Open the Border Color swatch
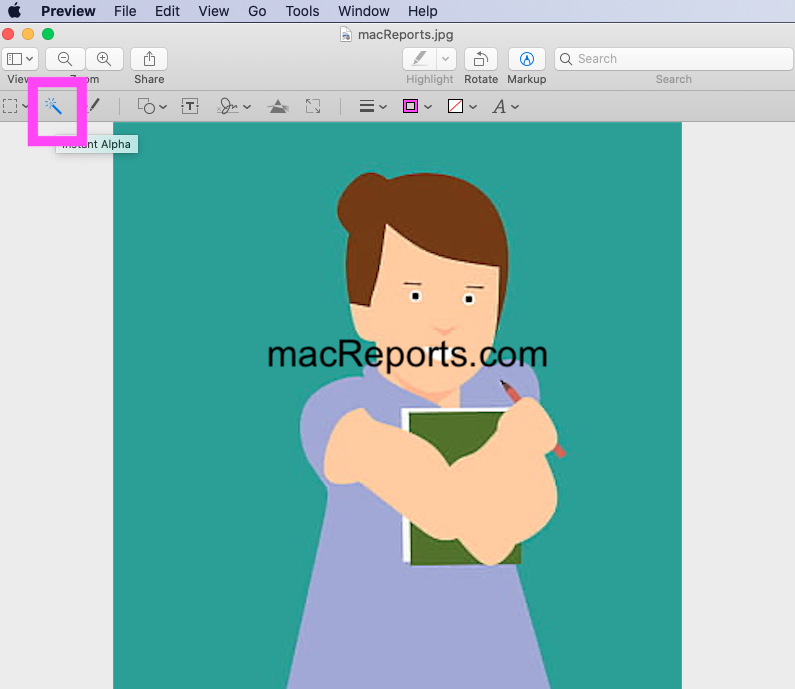The width and height of the screenshot is (795, 689). coord(410,106)
